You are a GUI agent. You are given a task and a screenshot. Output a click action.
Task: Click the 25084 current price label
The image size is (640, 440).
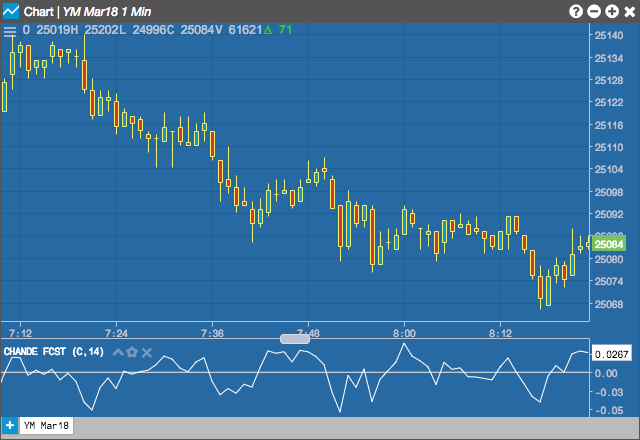click(609, 244)
